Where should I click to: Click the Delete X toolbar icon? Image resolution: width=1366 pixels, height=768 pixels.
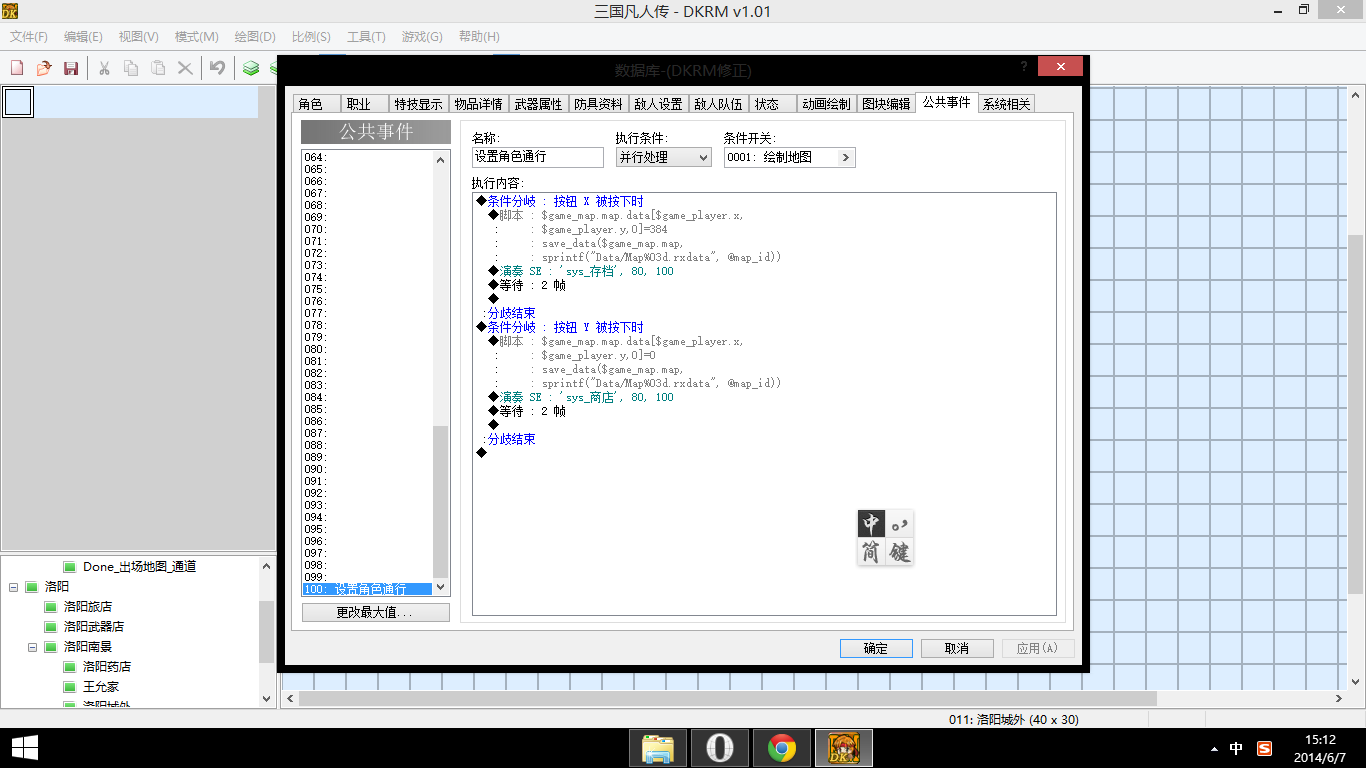coord(185,68)
